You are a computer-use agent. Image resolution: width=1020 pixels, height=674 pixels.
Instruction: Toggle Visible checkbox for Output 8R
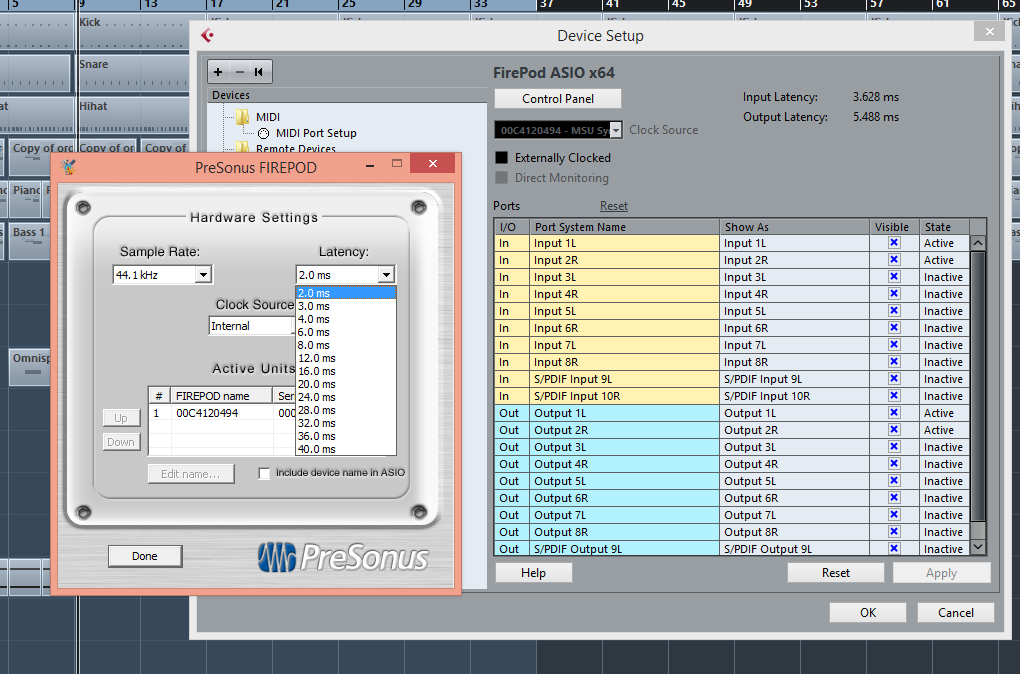coord(894,532)
